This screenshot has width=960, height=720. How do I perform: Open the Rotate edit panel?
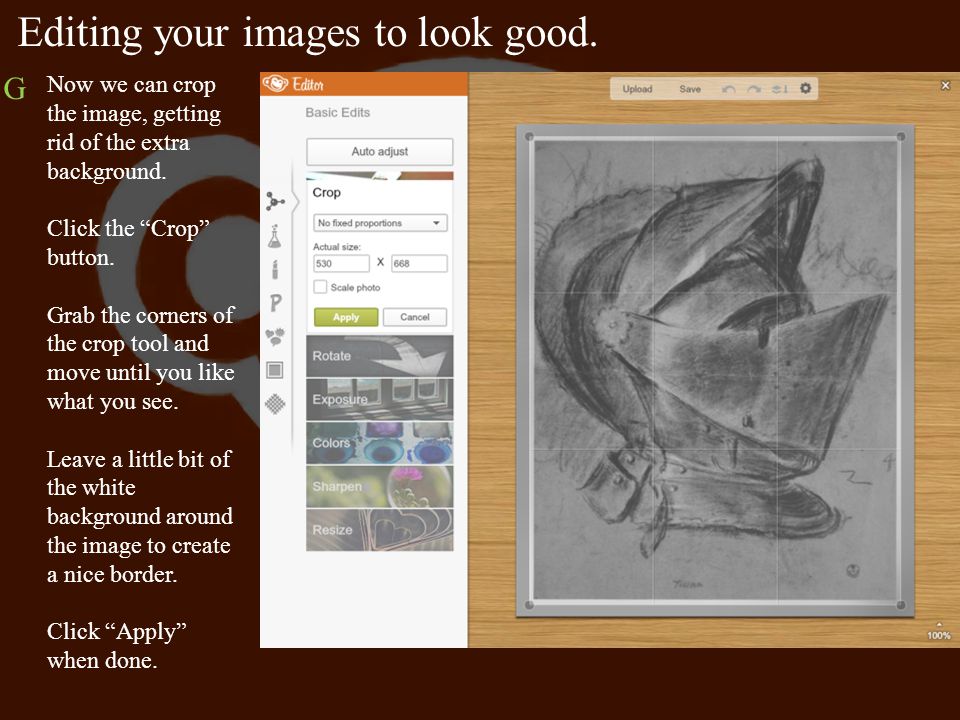[380, 356]
